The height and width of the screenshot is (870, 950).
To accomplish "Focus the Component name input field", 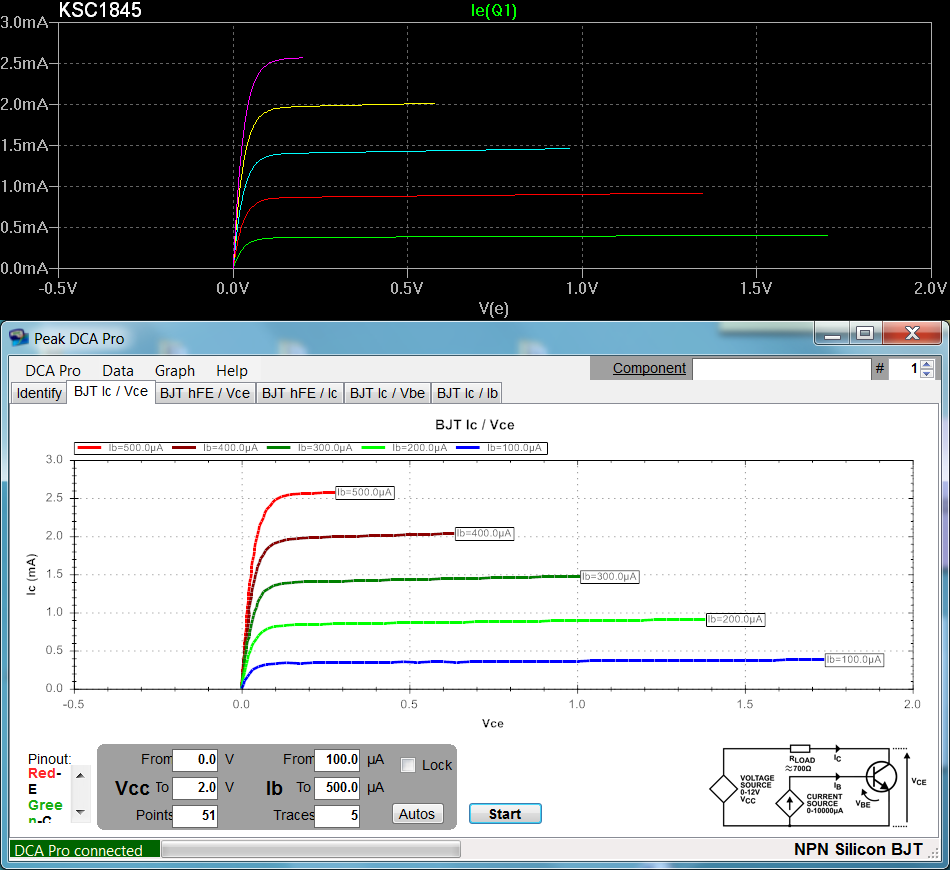I will point(781,368).
